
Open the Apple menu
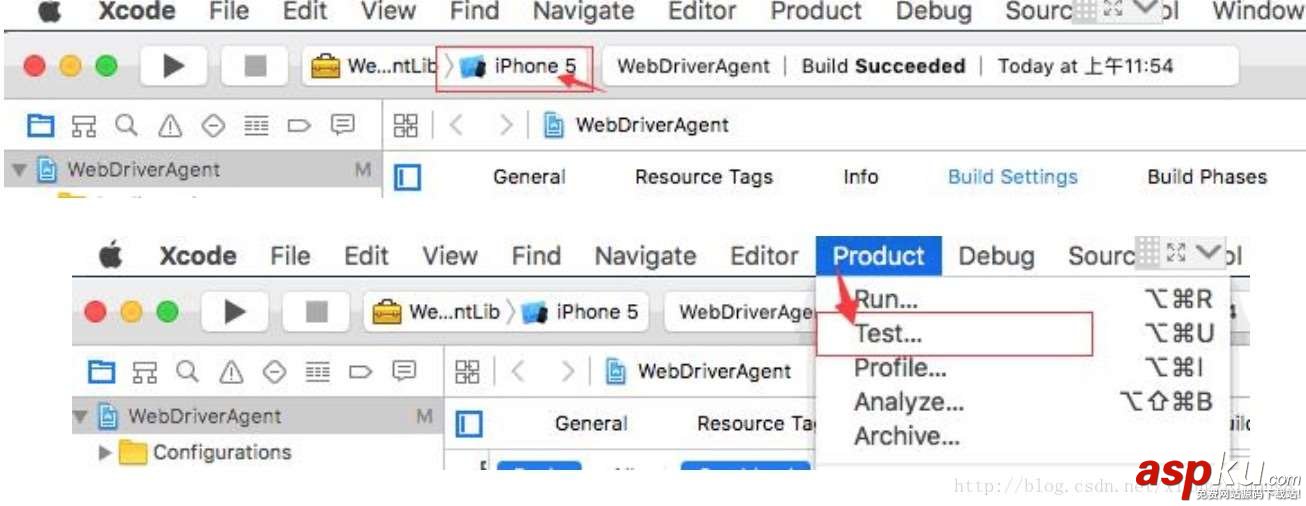[x=49, y=11]
